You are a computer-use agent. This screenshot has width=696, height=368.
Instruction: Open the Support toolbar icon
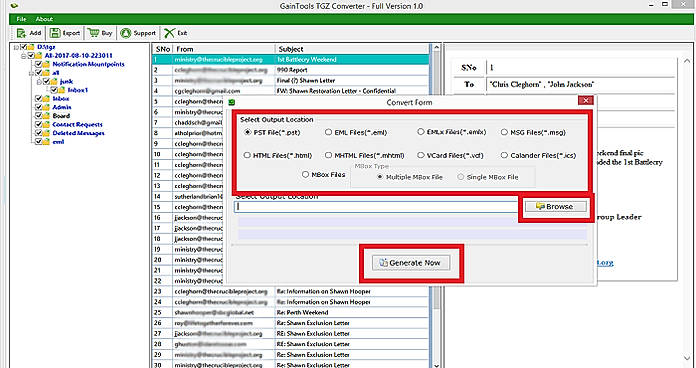(x=126, y=33)
